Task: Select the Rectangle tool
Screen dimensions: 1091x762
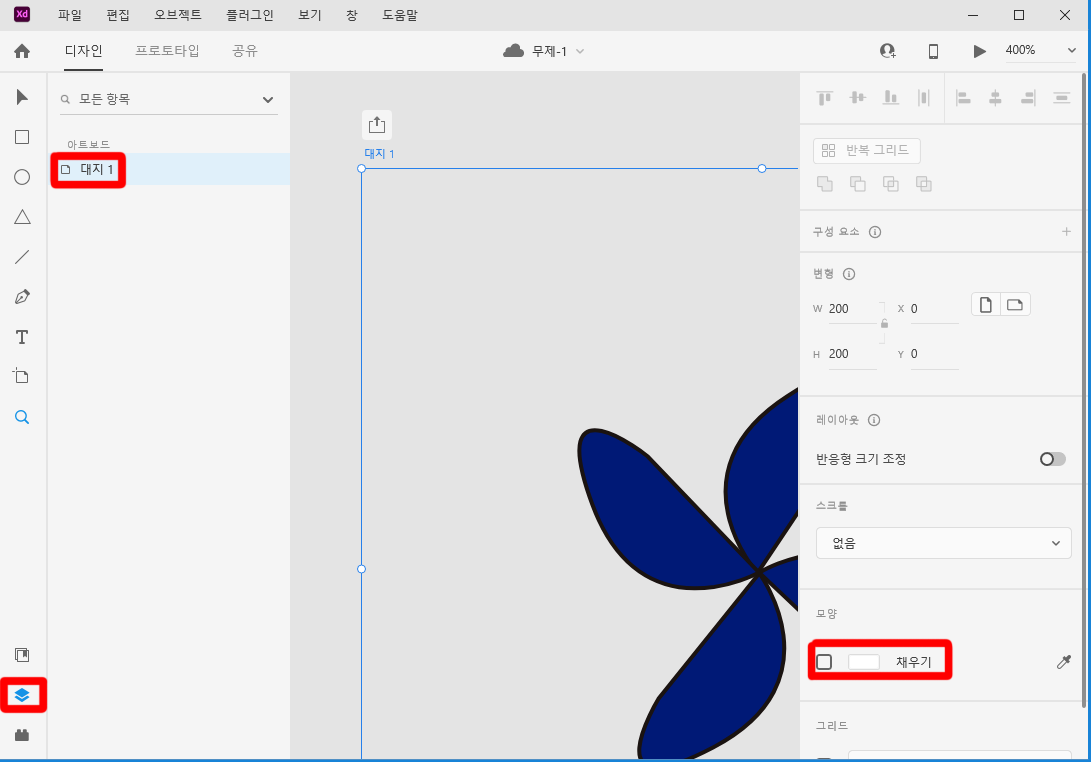Action: (21, 137)
